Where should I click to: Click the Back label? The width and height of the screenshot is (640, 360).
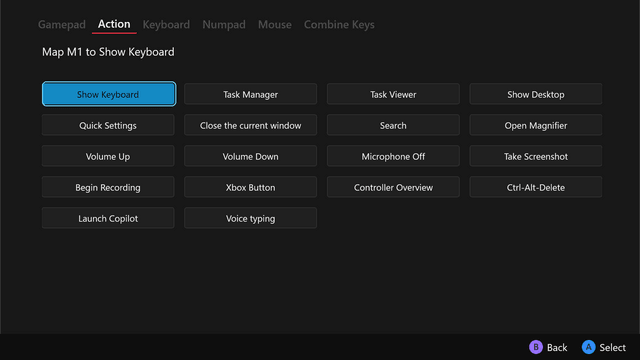(x=557, y=347)
